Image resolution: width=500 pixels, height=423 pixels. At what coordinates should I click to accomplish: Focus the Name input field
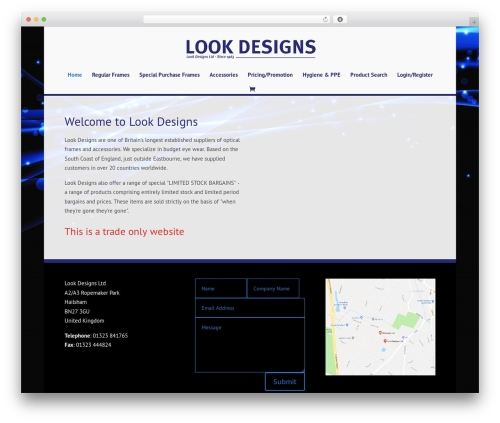coord(221,288)
